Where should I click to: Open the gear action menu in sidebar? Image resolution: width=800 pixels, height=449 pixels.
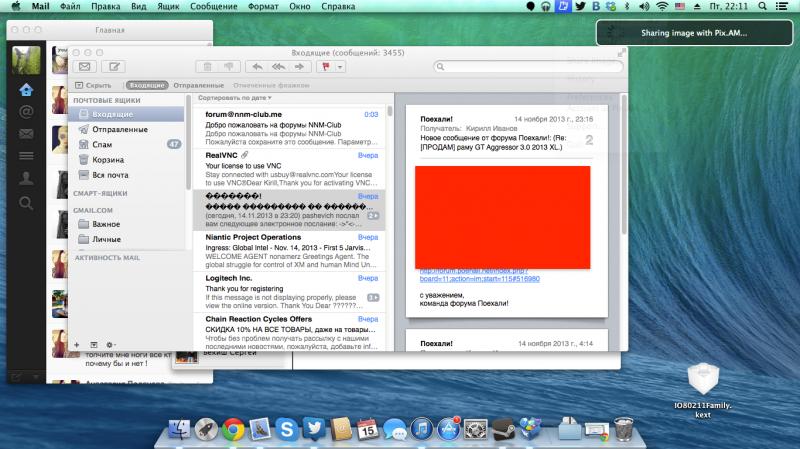[x=110, y=345]
